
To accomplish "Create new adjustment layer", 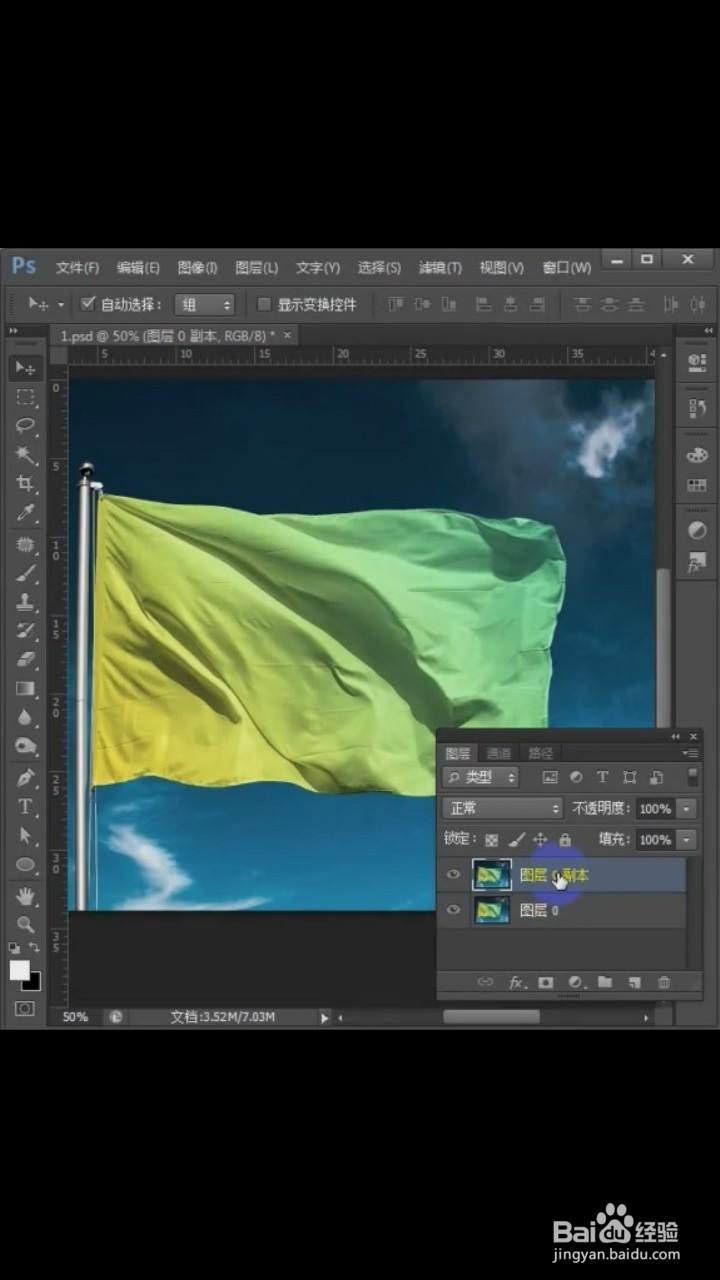I will tap(576, 983).
